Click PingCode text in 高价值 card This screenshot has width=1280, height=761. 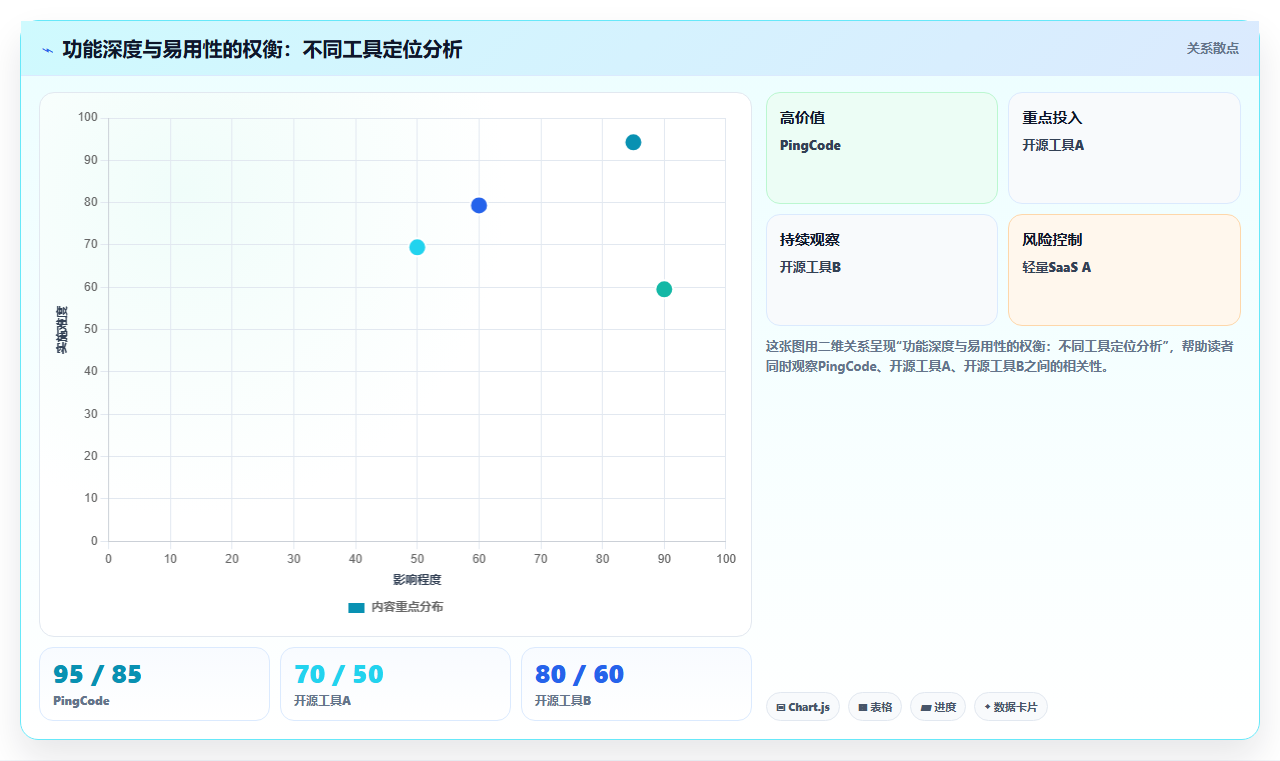[810, 145]
